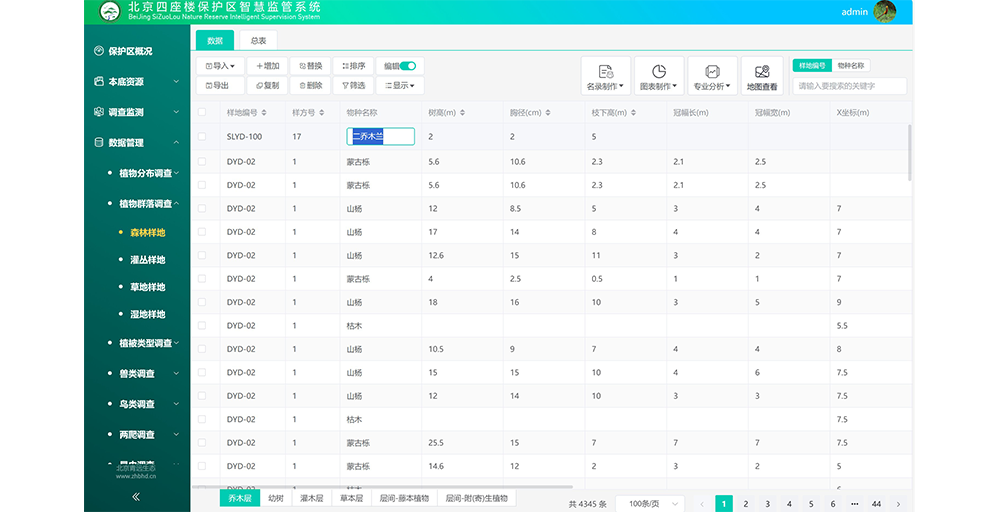Collapse the 数据管理 menu chevron
1000x512 pixels.
point(176,143)
